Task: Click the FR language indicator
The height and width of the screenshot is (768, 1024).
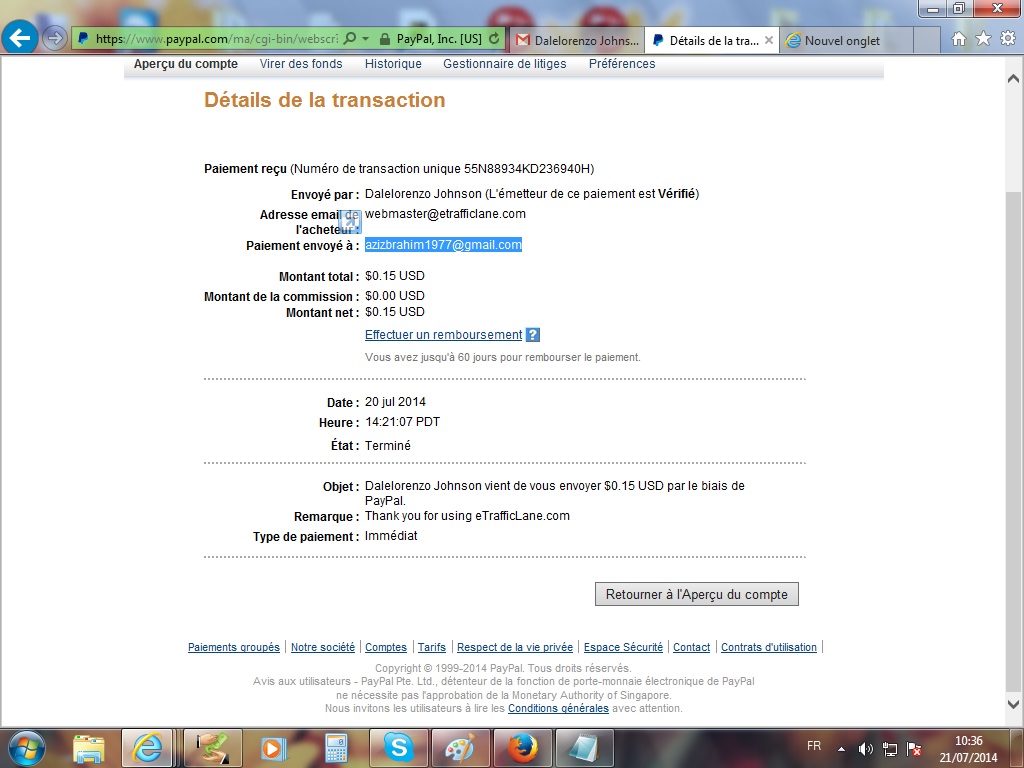Action: pos(814,746)
